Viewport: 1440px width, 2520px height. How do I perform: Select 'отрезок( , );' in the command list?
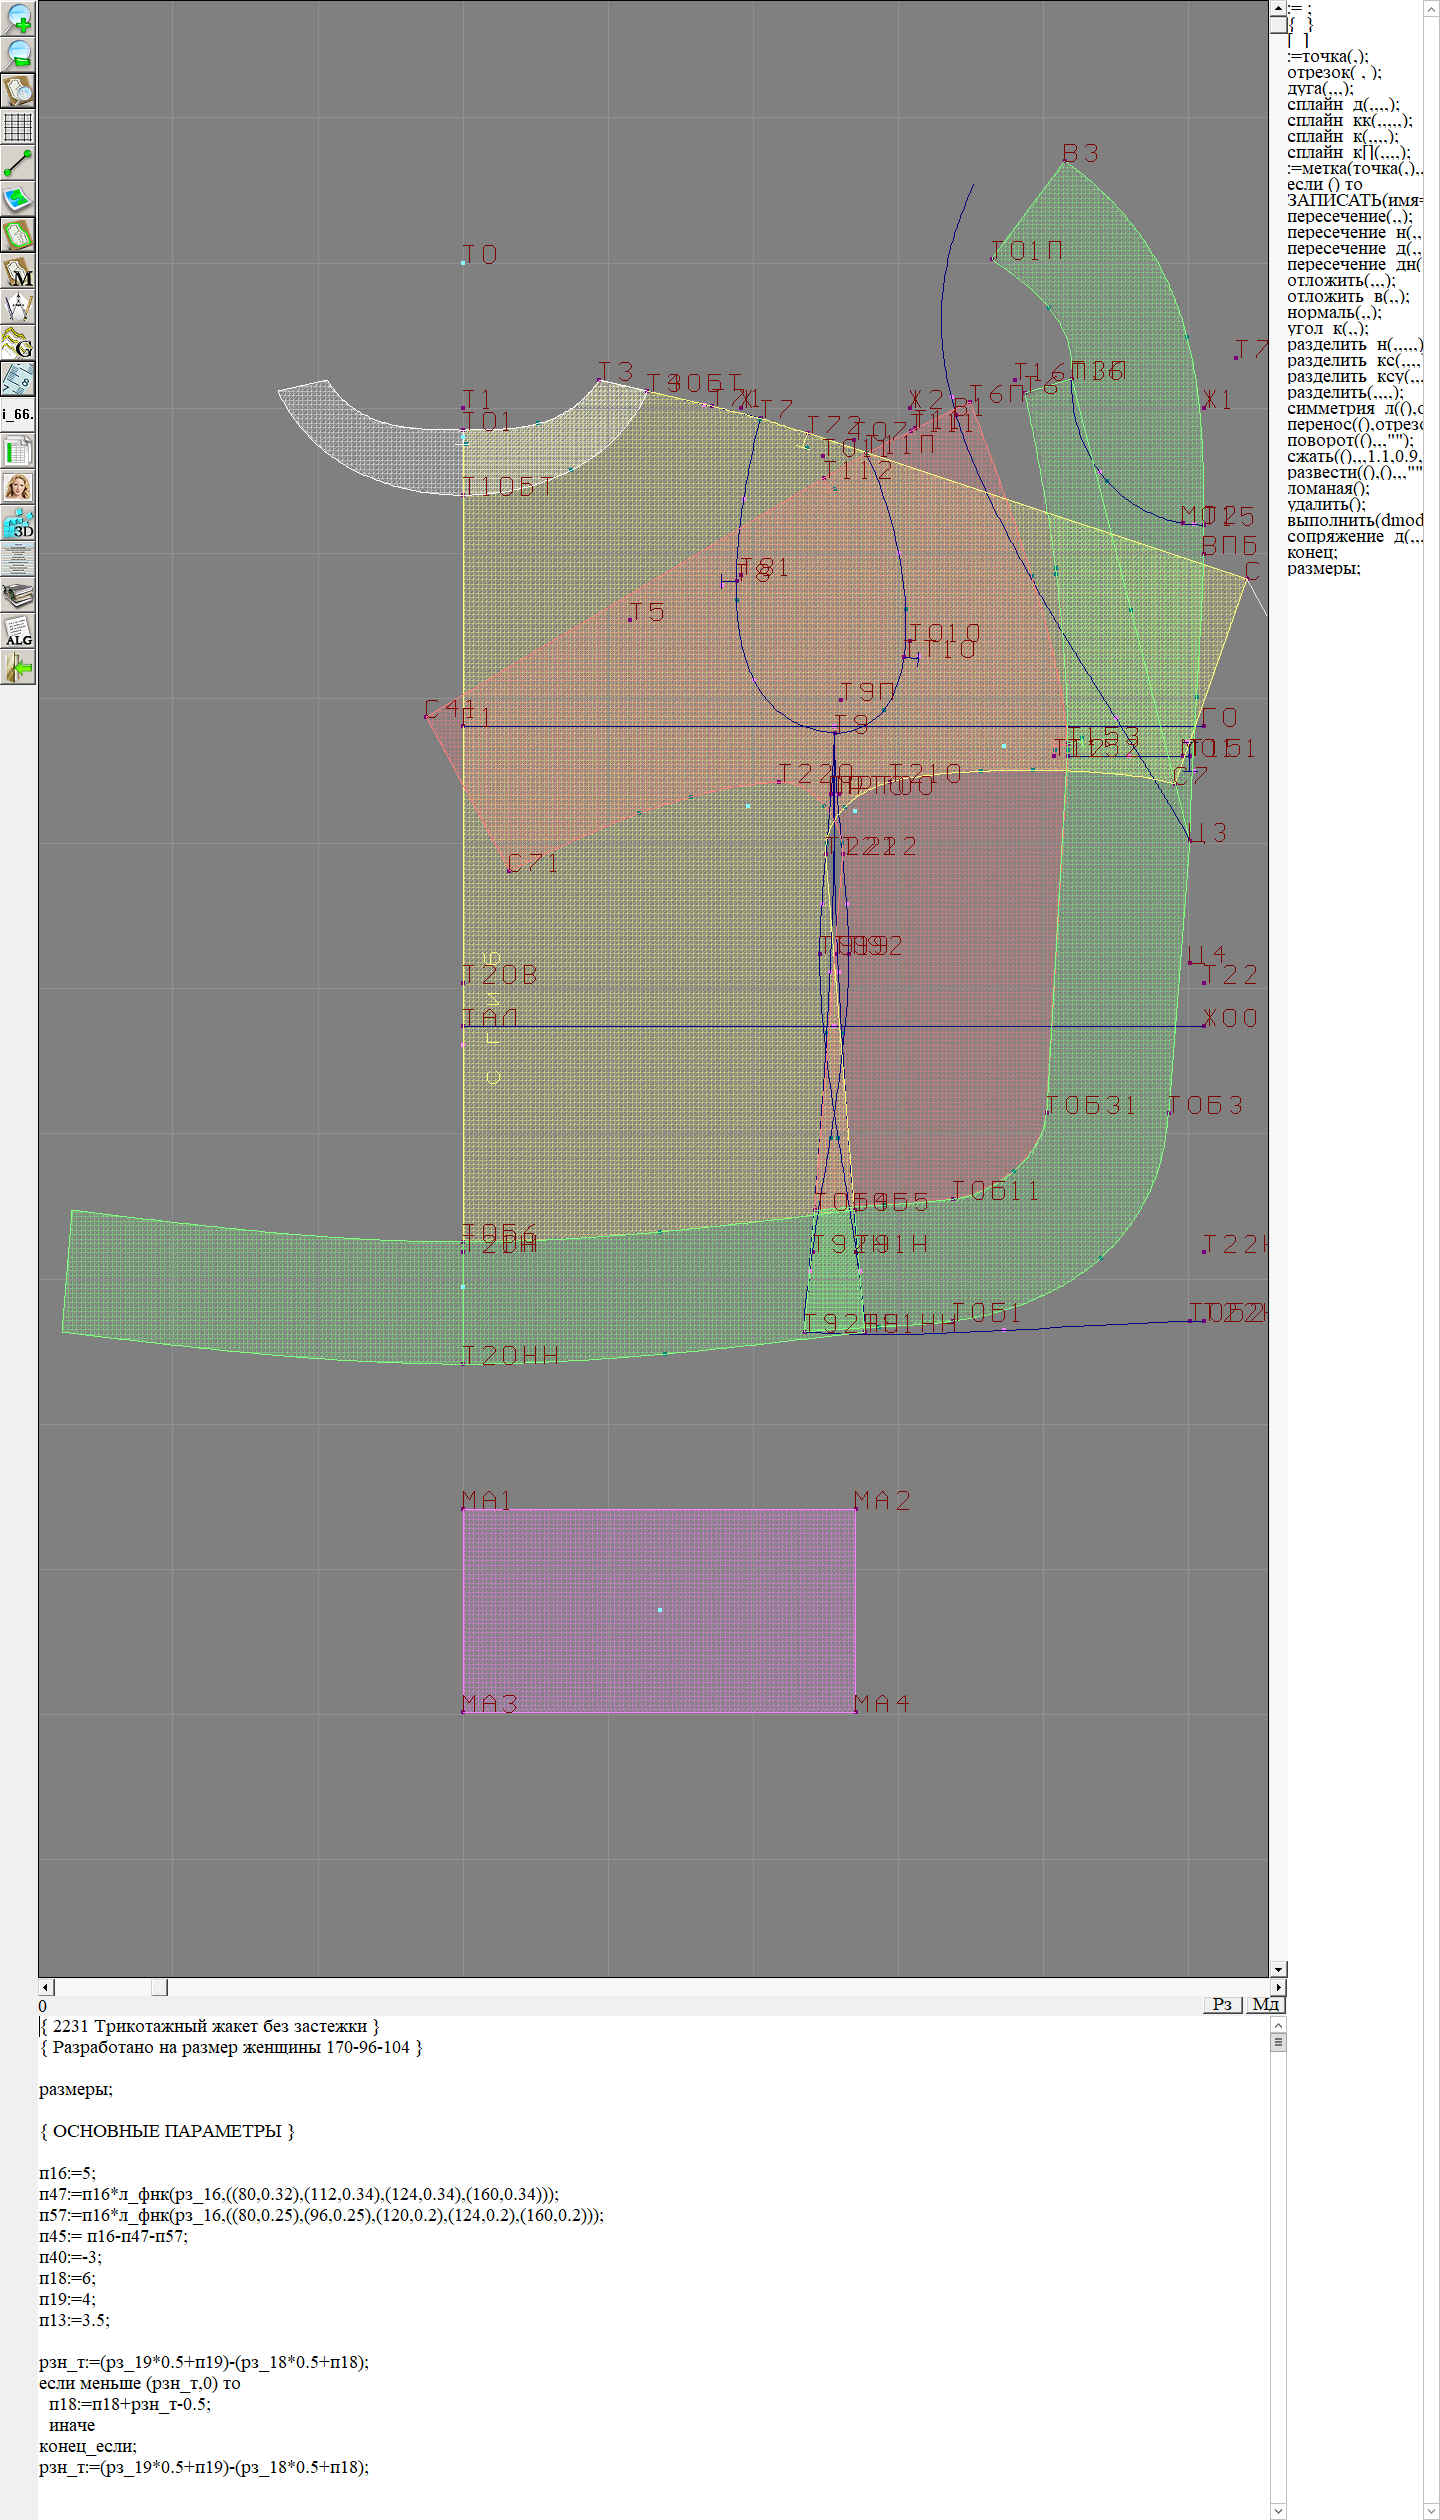pos(1334,72)
